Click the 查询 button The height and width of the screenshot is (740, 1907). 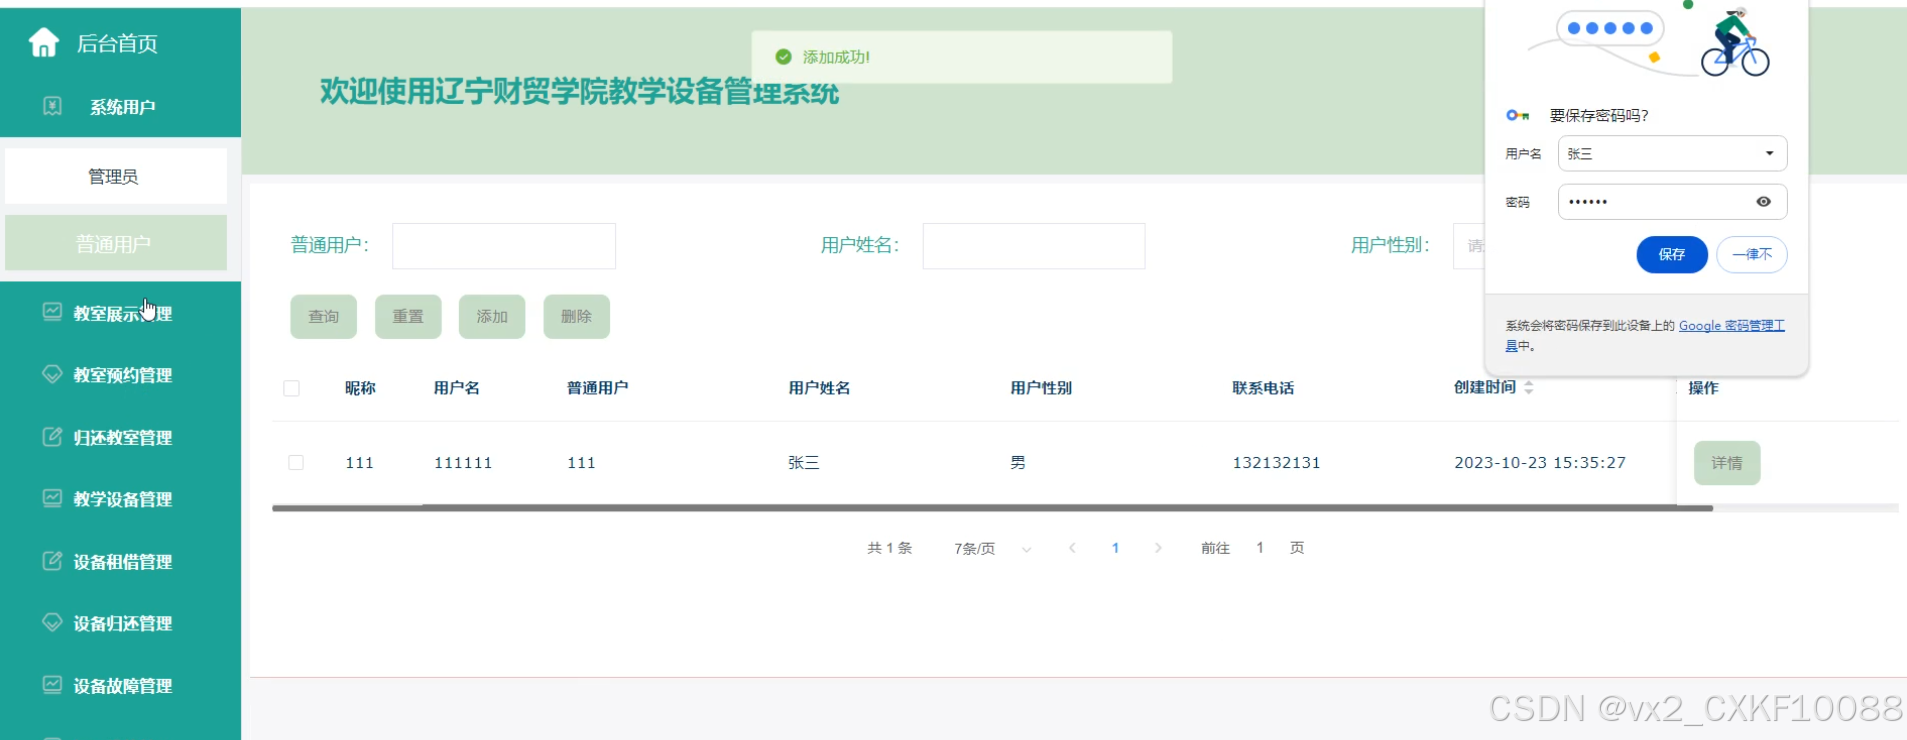tap(324, 317)
